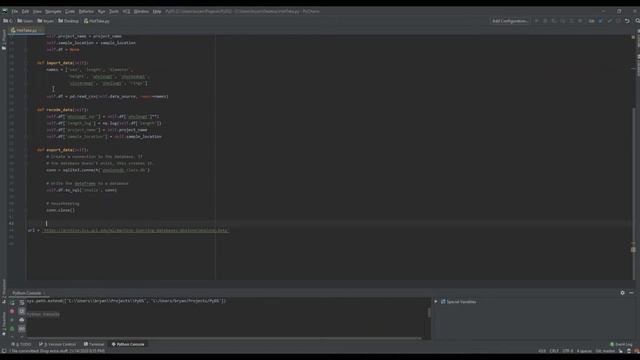This screenshot has width=640, height=360.
Task: Click the recode_data method definition
Action: [62, 110]
